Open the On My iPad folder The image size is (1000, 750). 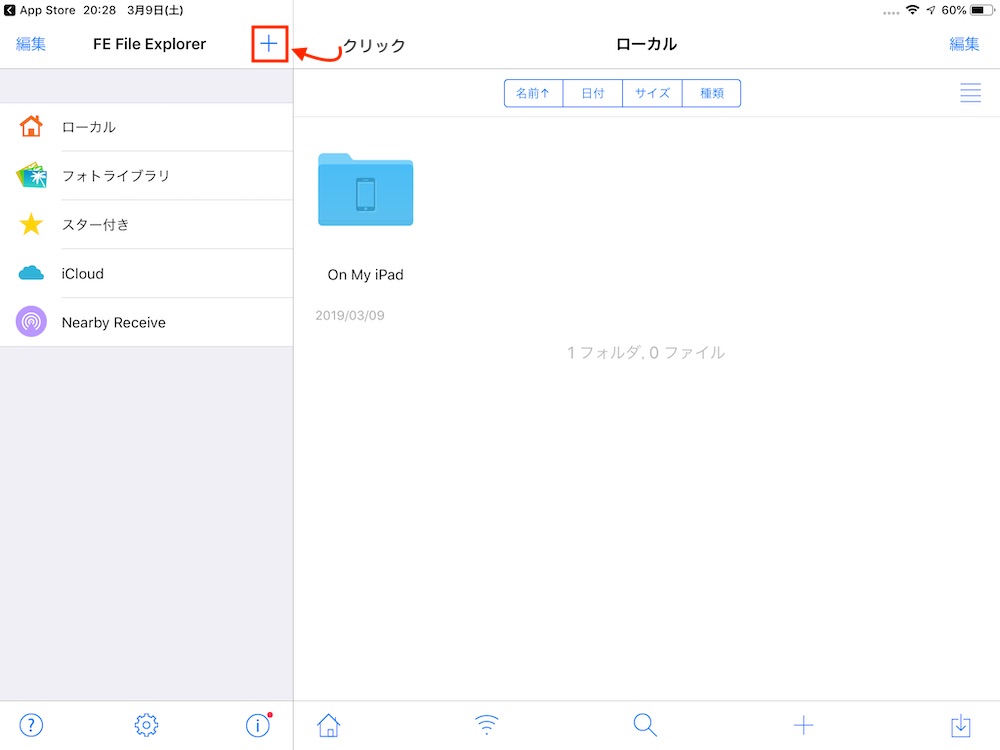[365, 189]
